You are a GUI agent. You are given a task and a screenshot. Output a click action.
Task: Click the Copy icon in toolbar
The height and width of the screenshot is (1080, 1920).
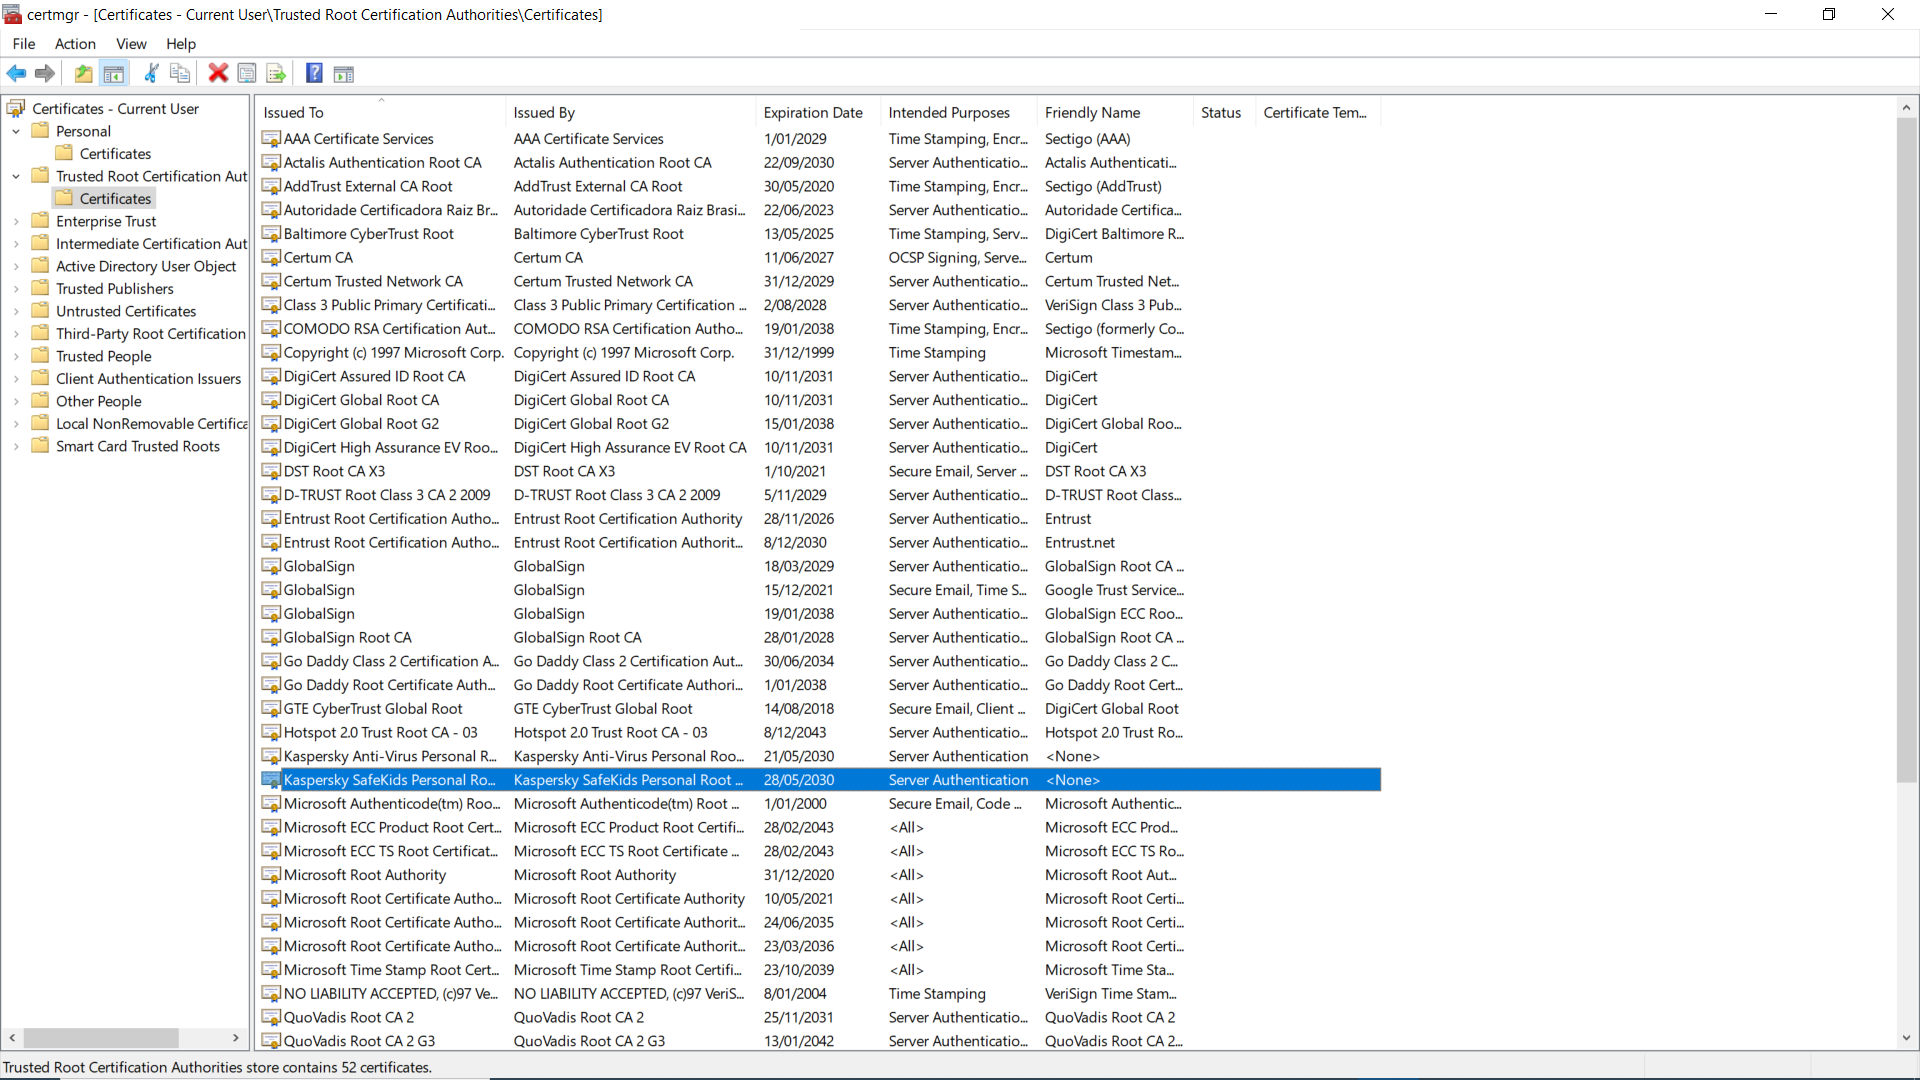[x=180, y=73]
